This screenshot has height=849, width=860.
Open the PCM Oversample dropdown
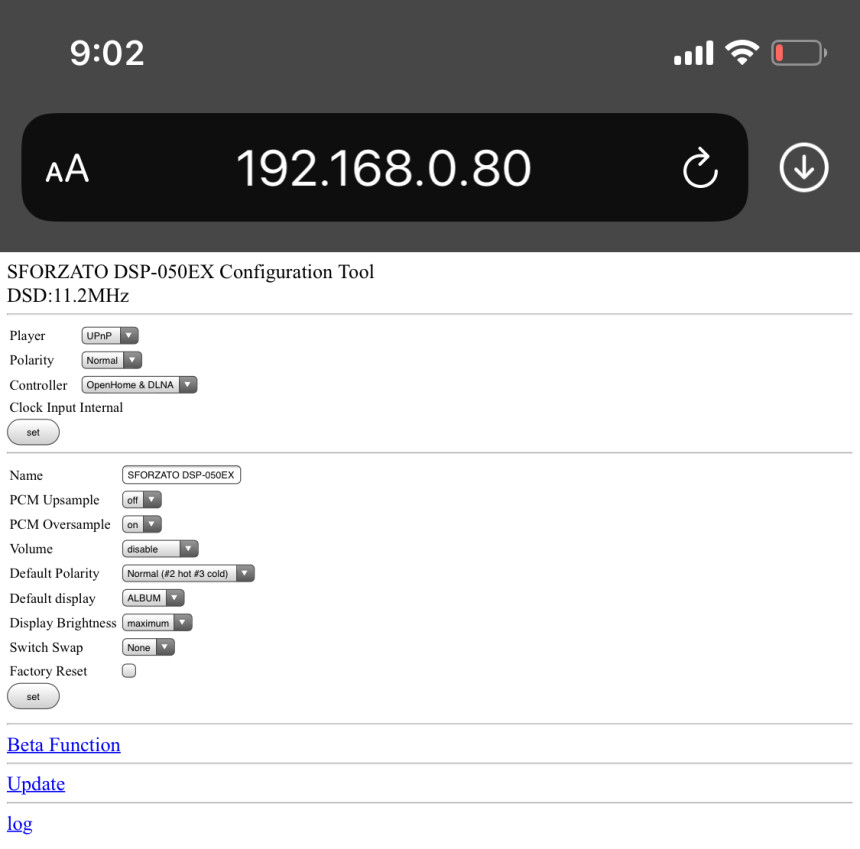click(142, 524)
